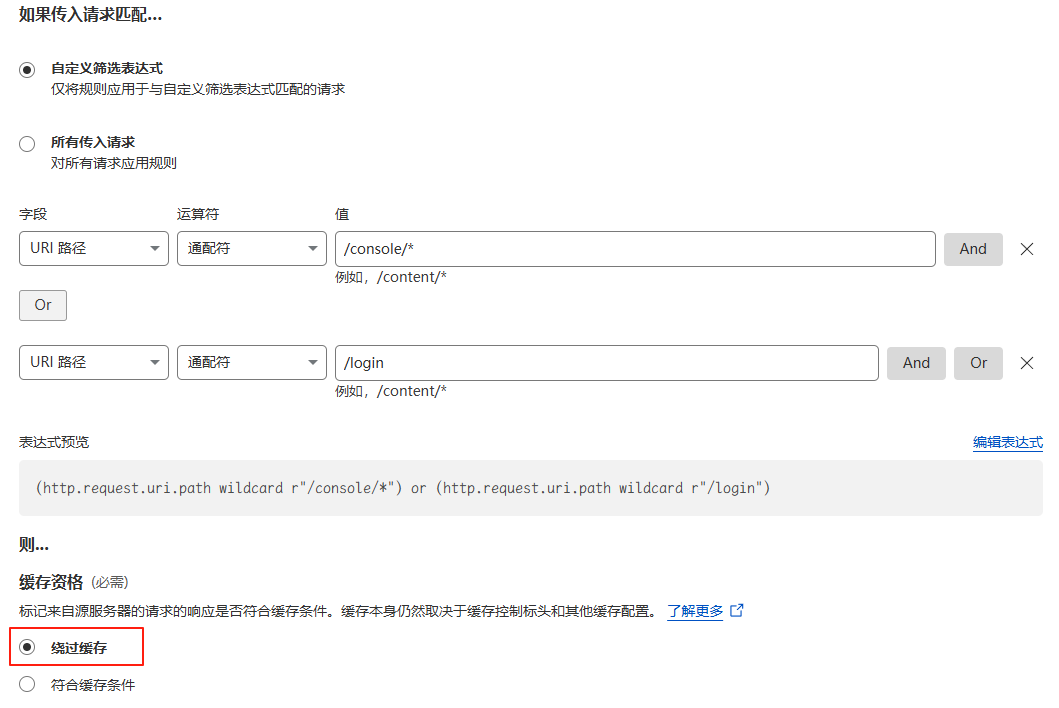The width and height of the screenshot is (1059, 708).
Task: Open the URI 路径 field dropdown in first row
Action: pos(94,249)
